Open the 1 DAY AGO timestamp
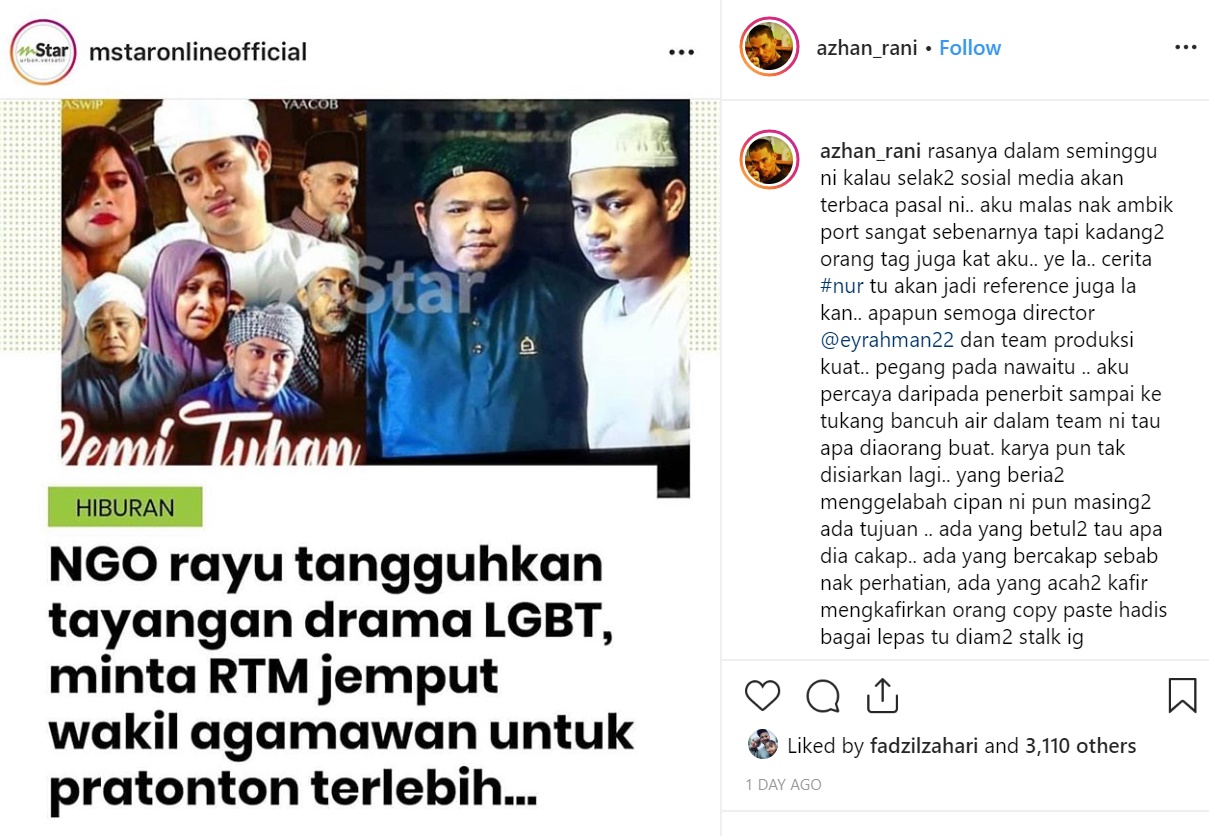 [x=783, y=785]
